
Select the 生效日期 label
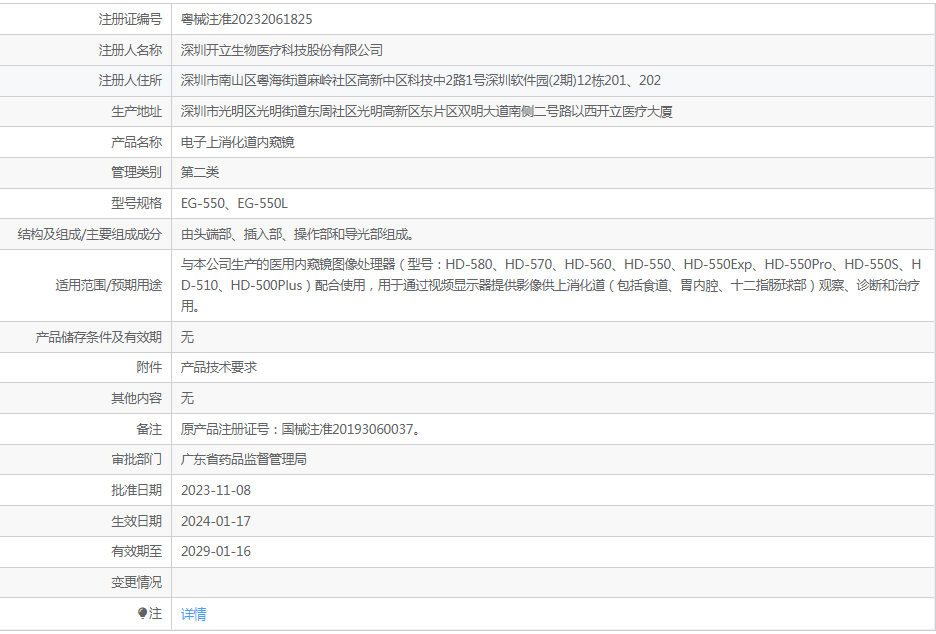pos(137,521)
